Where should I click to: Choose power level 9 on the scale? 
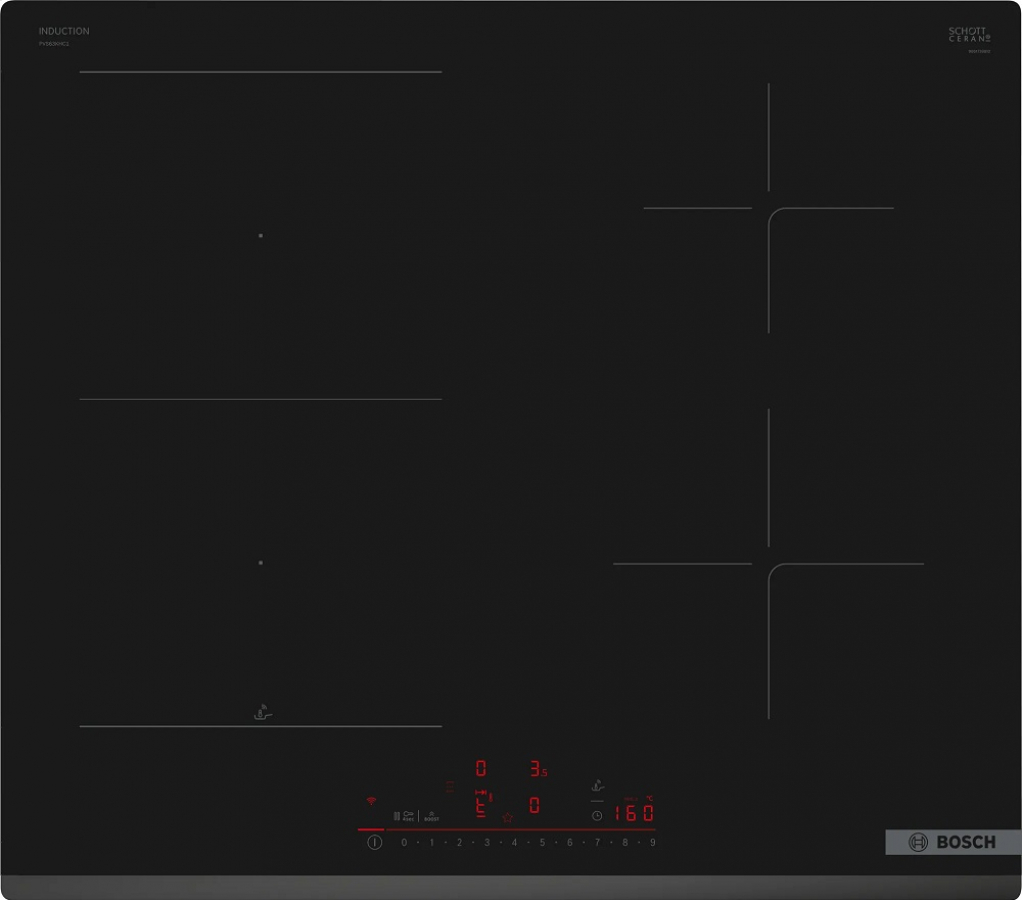coord(652,843)
